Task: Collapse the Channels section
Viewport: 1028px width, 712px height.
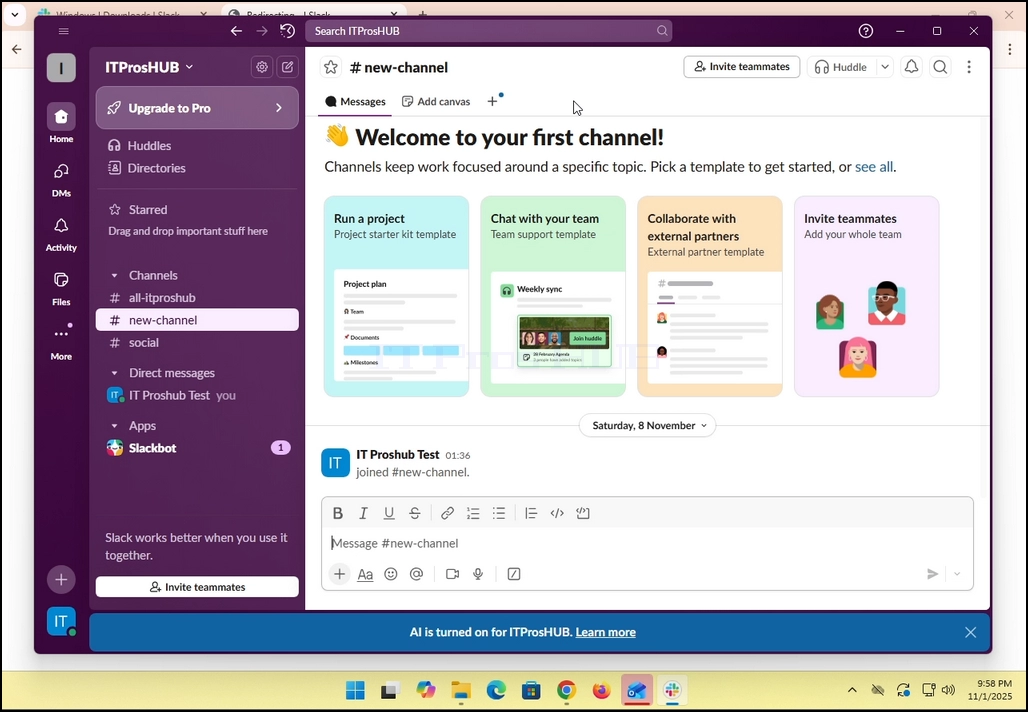Action: tap(115, 275)
